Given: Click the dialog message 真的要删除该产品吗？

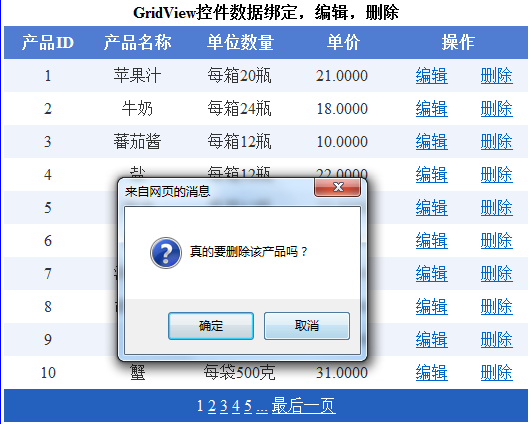Looking at the screenshot, I should coord(248,252).
